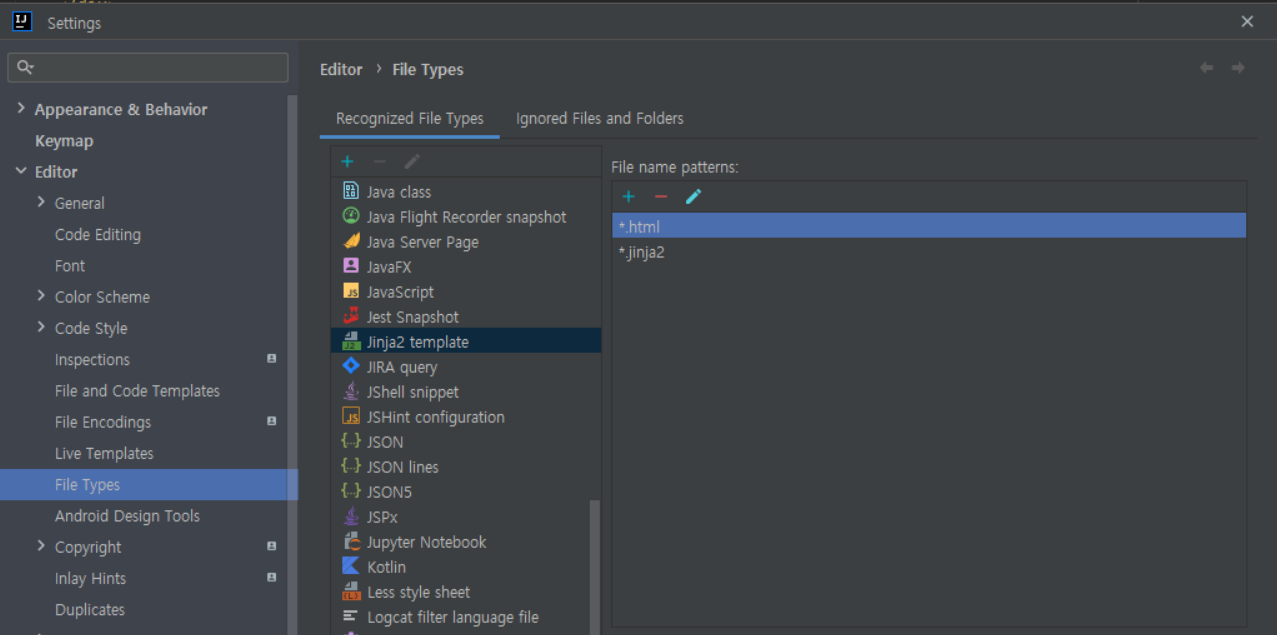This screenshot has height=635, width=1277.
Task: Click the JIRA query diamond icon
Action: coord(351,366)
